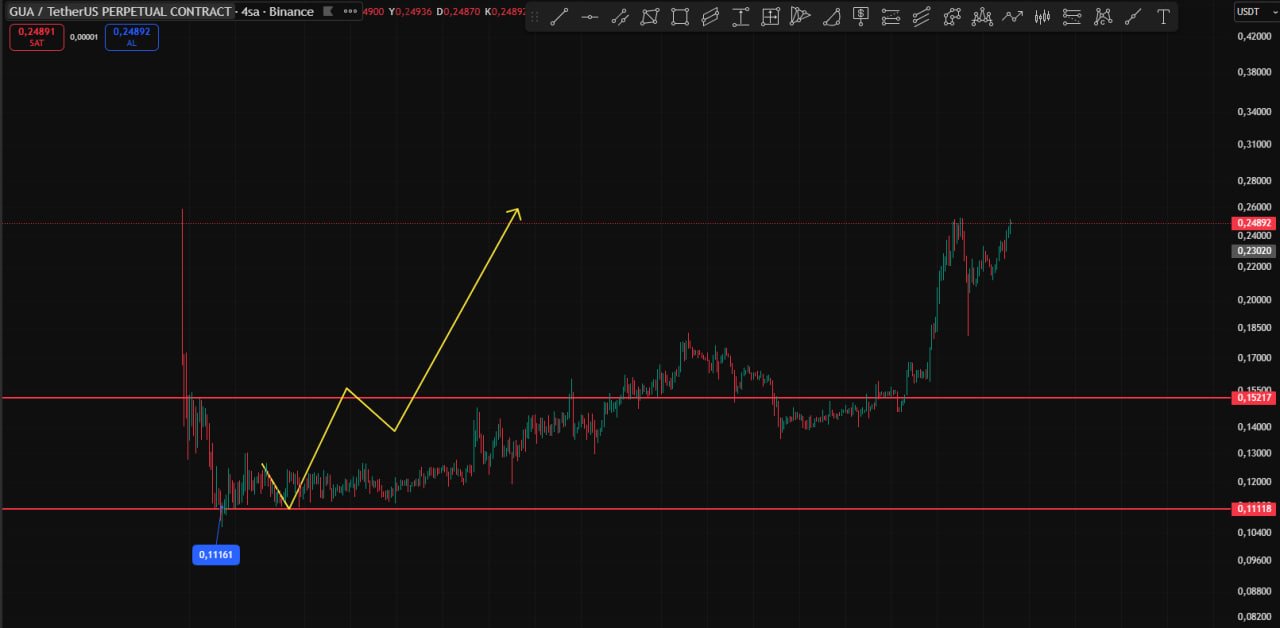Screen dimensions: 1280x628
Task: Select the Fibonacci retracement levels tool
Action: [891, 16]
